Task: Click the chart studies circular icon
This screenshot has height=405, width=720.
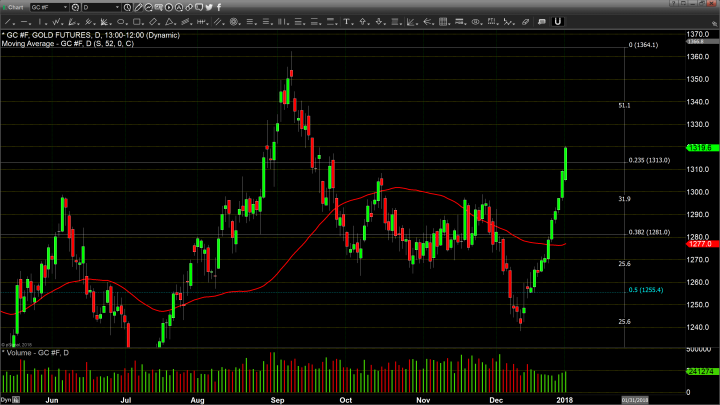Action: point(149,7)
